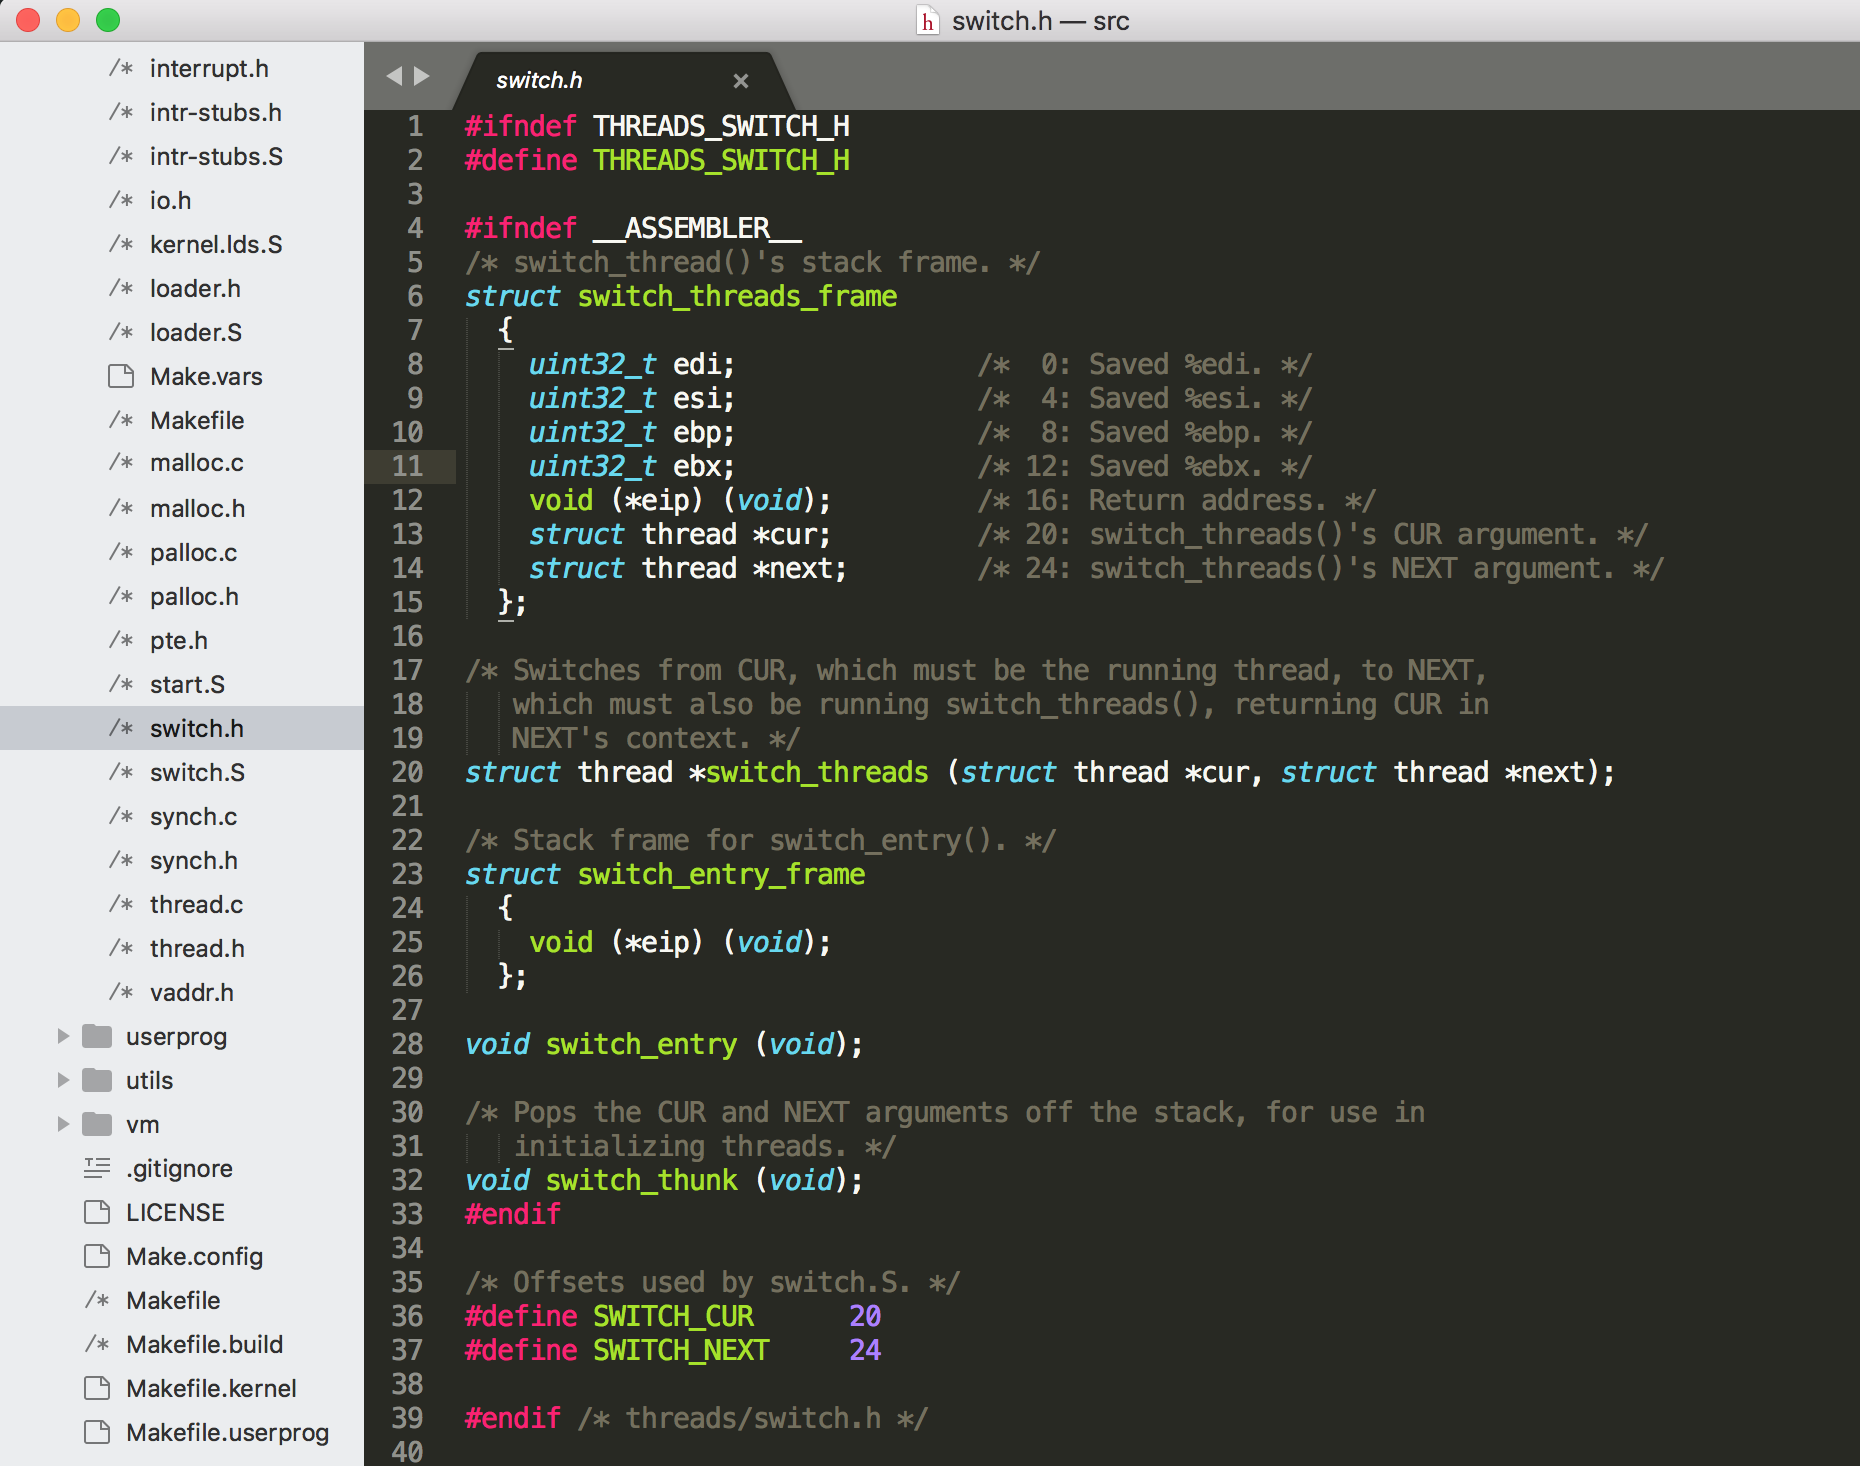Image resolution: width=1860 pixels, height=1466 pixels.
Task: Click the header file icon in title bar
Action: tap(928, 21)
